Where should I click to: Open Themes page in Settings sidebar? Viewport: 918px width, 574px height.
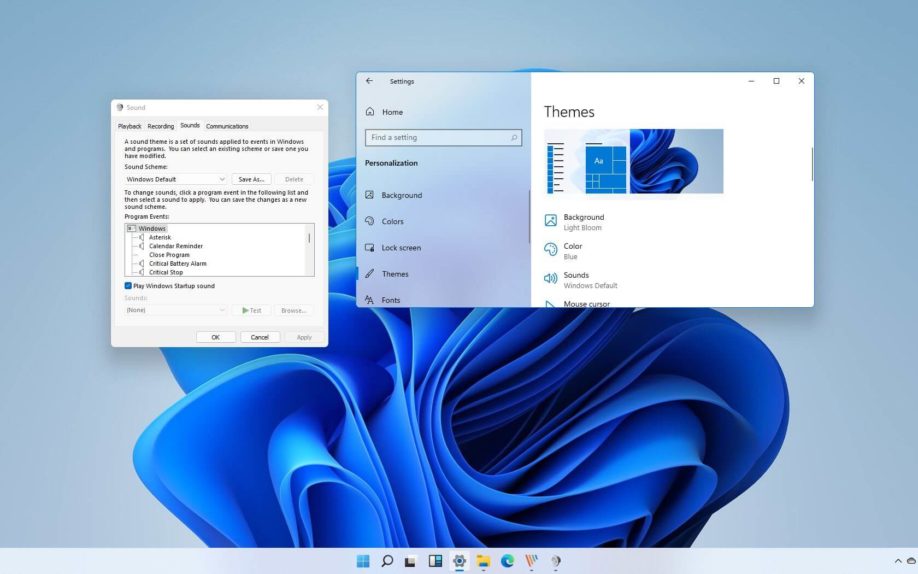coord(395,274)
